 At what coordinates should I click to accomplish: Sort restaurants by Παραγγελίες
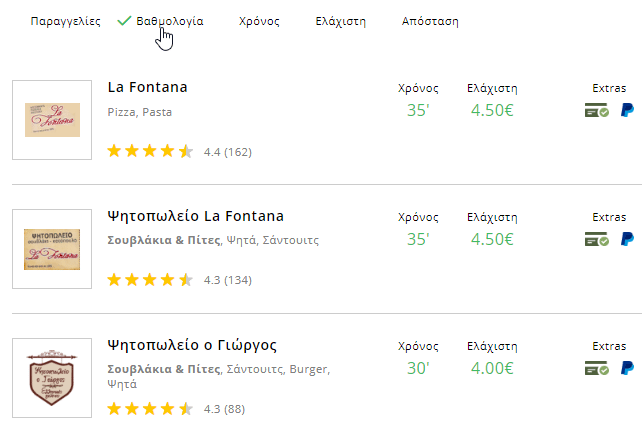[x=66, y=21]
